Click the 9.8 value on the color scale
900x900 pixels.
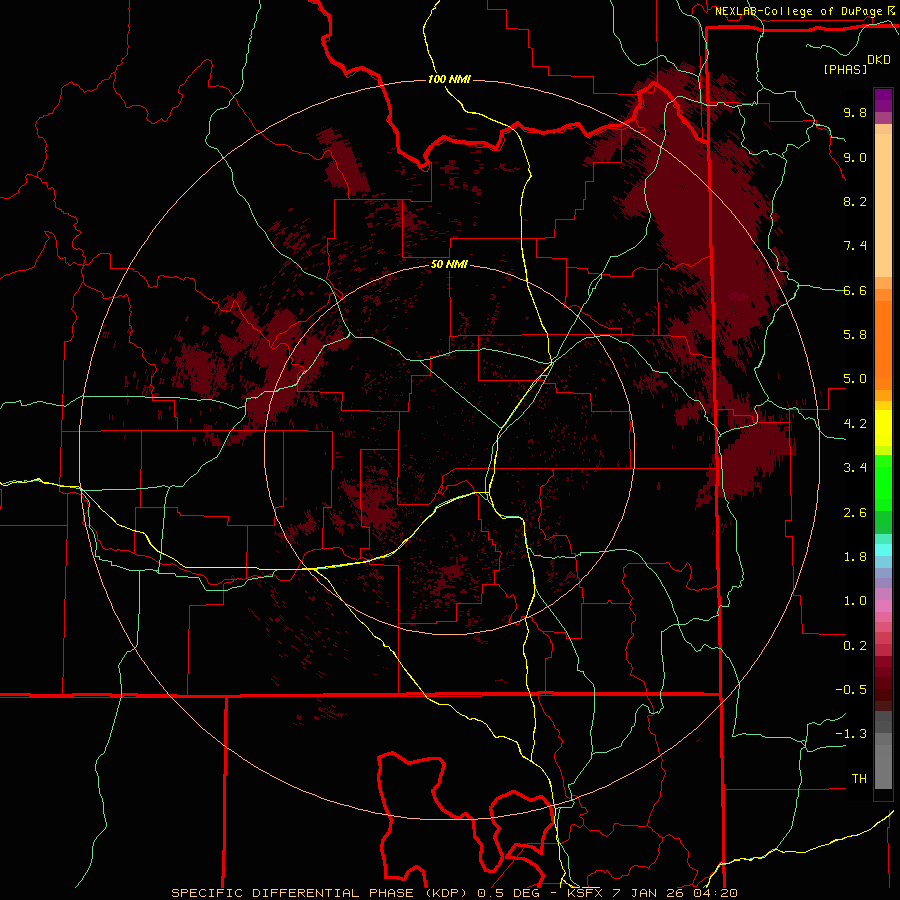855,112
